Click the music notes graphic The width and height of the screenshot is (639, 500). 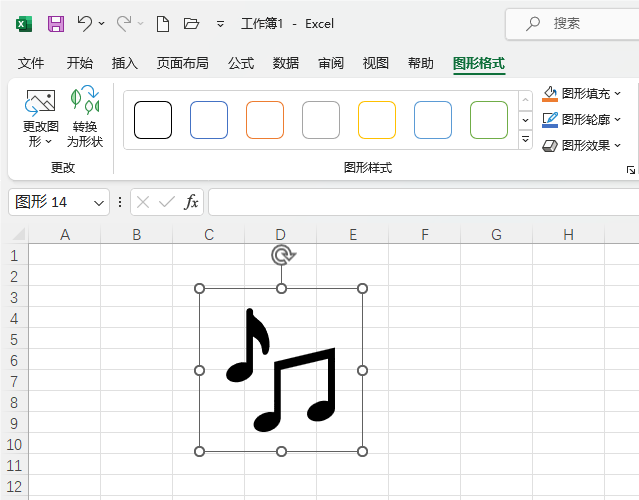pos(281,370)
